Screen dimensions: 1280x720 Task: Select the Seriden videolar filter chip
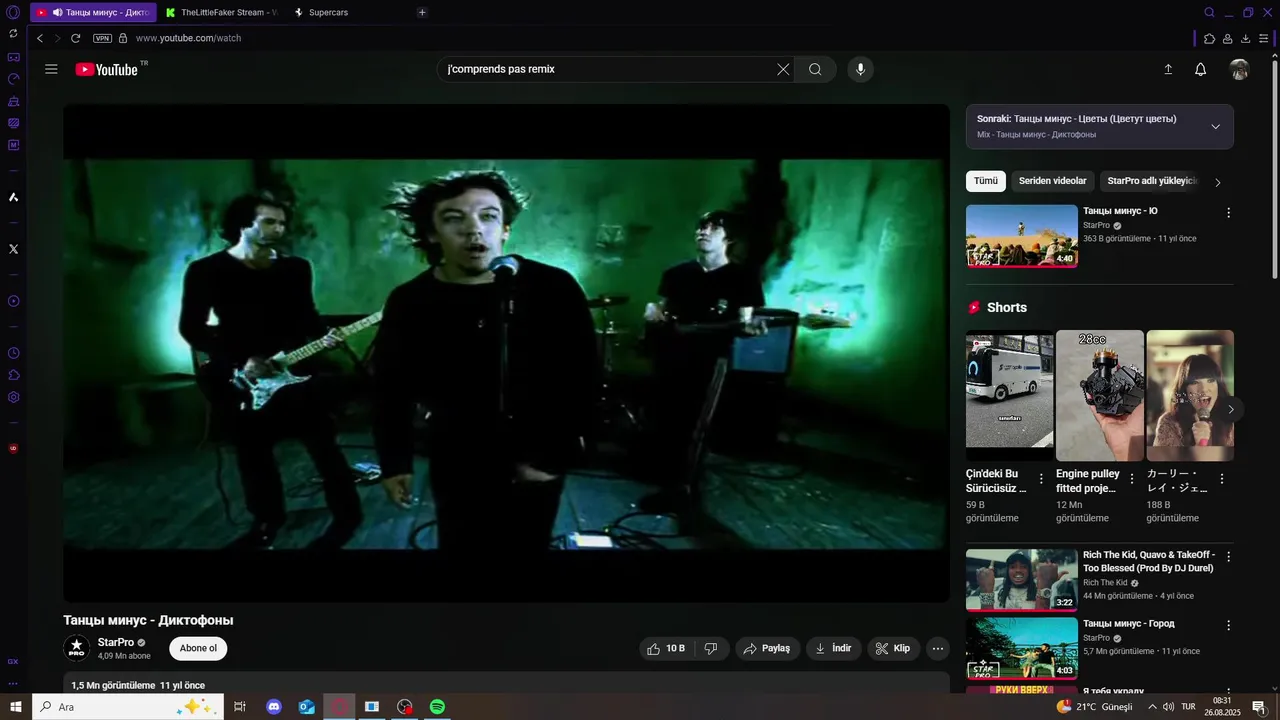[x=1052, y=181]
